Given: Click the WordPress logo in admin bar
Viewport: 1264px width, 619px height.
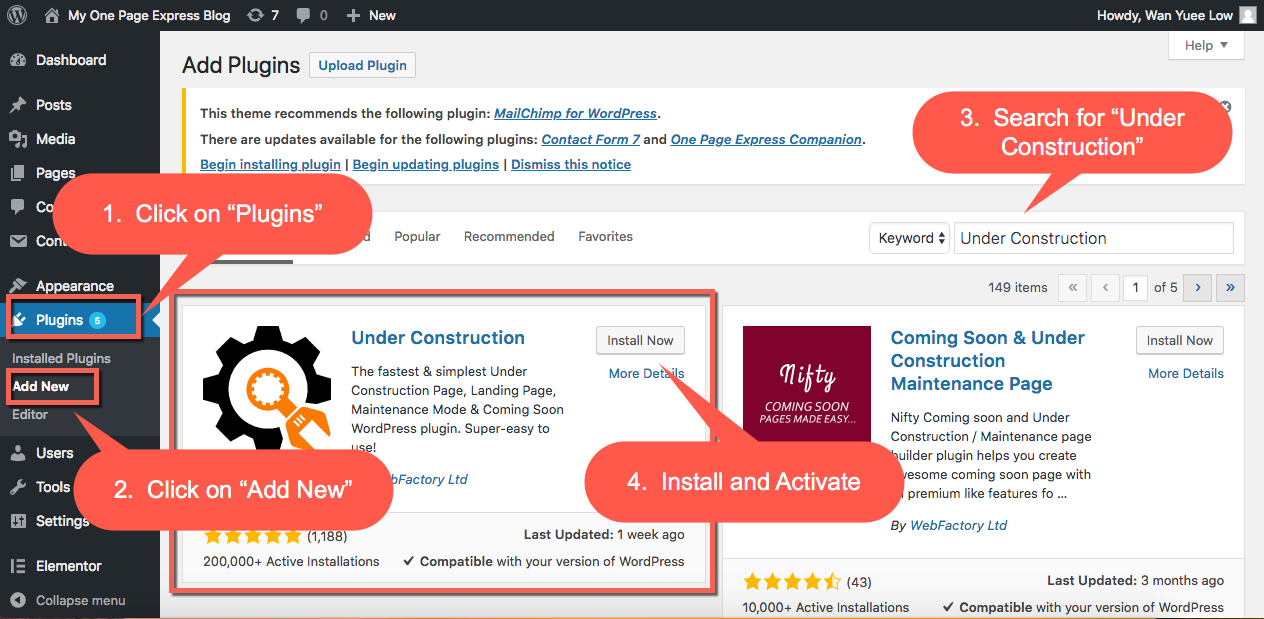Looking at the screenshot, I should pyautogui.click(x=17, y=15).
